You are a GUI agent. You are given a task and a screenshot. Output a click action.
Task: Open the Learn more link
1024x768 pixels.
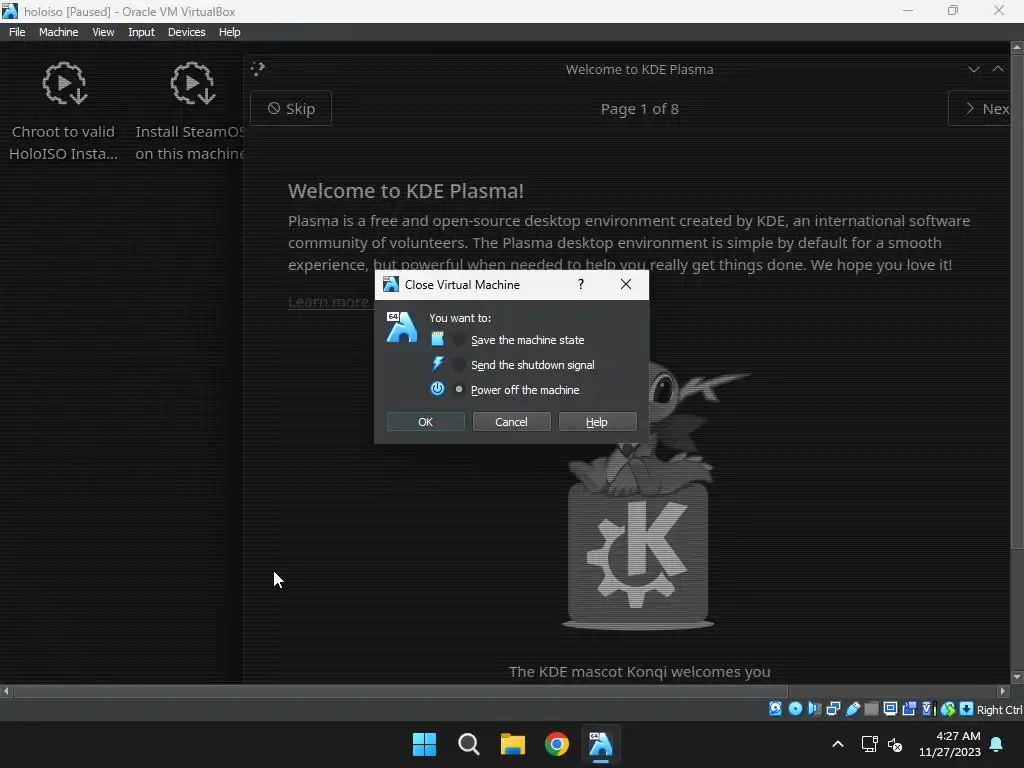click(328, 302)
